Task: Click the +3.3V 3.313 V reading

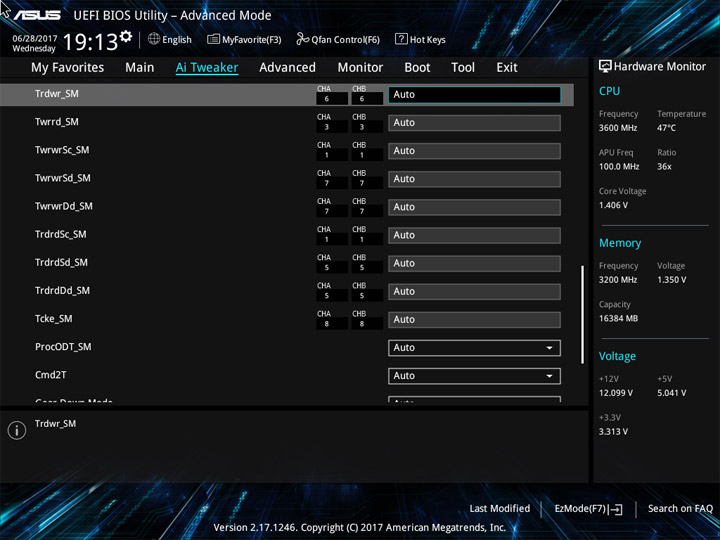Action: tap(613, 432)
